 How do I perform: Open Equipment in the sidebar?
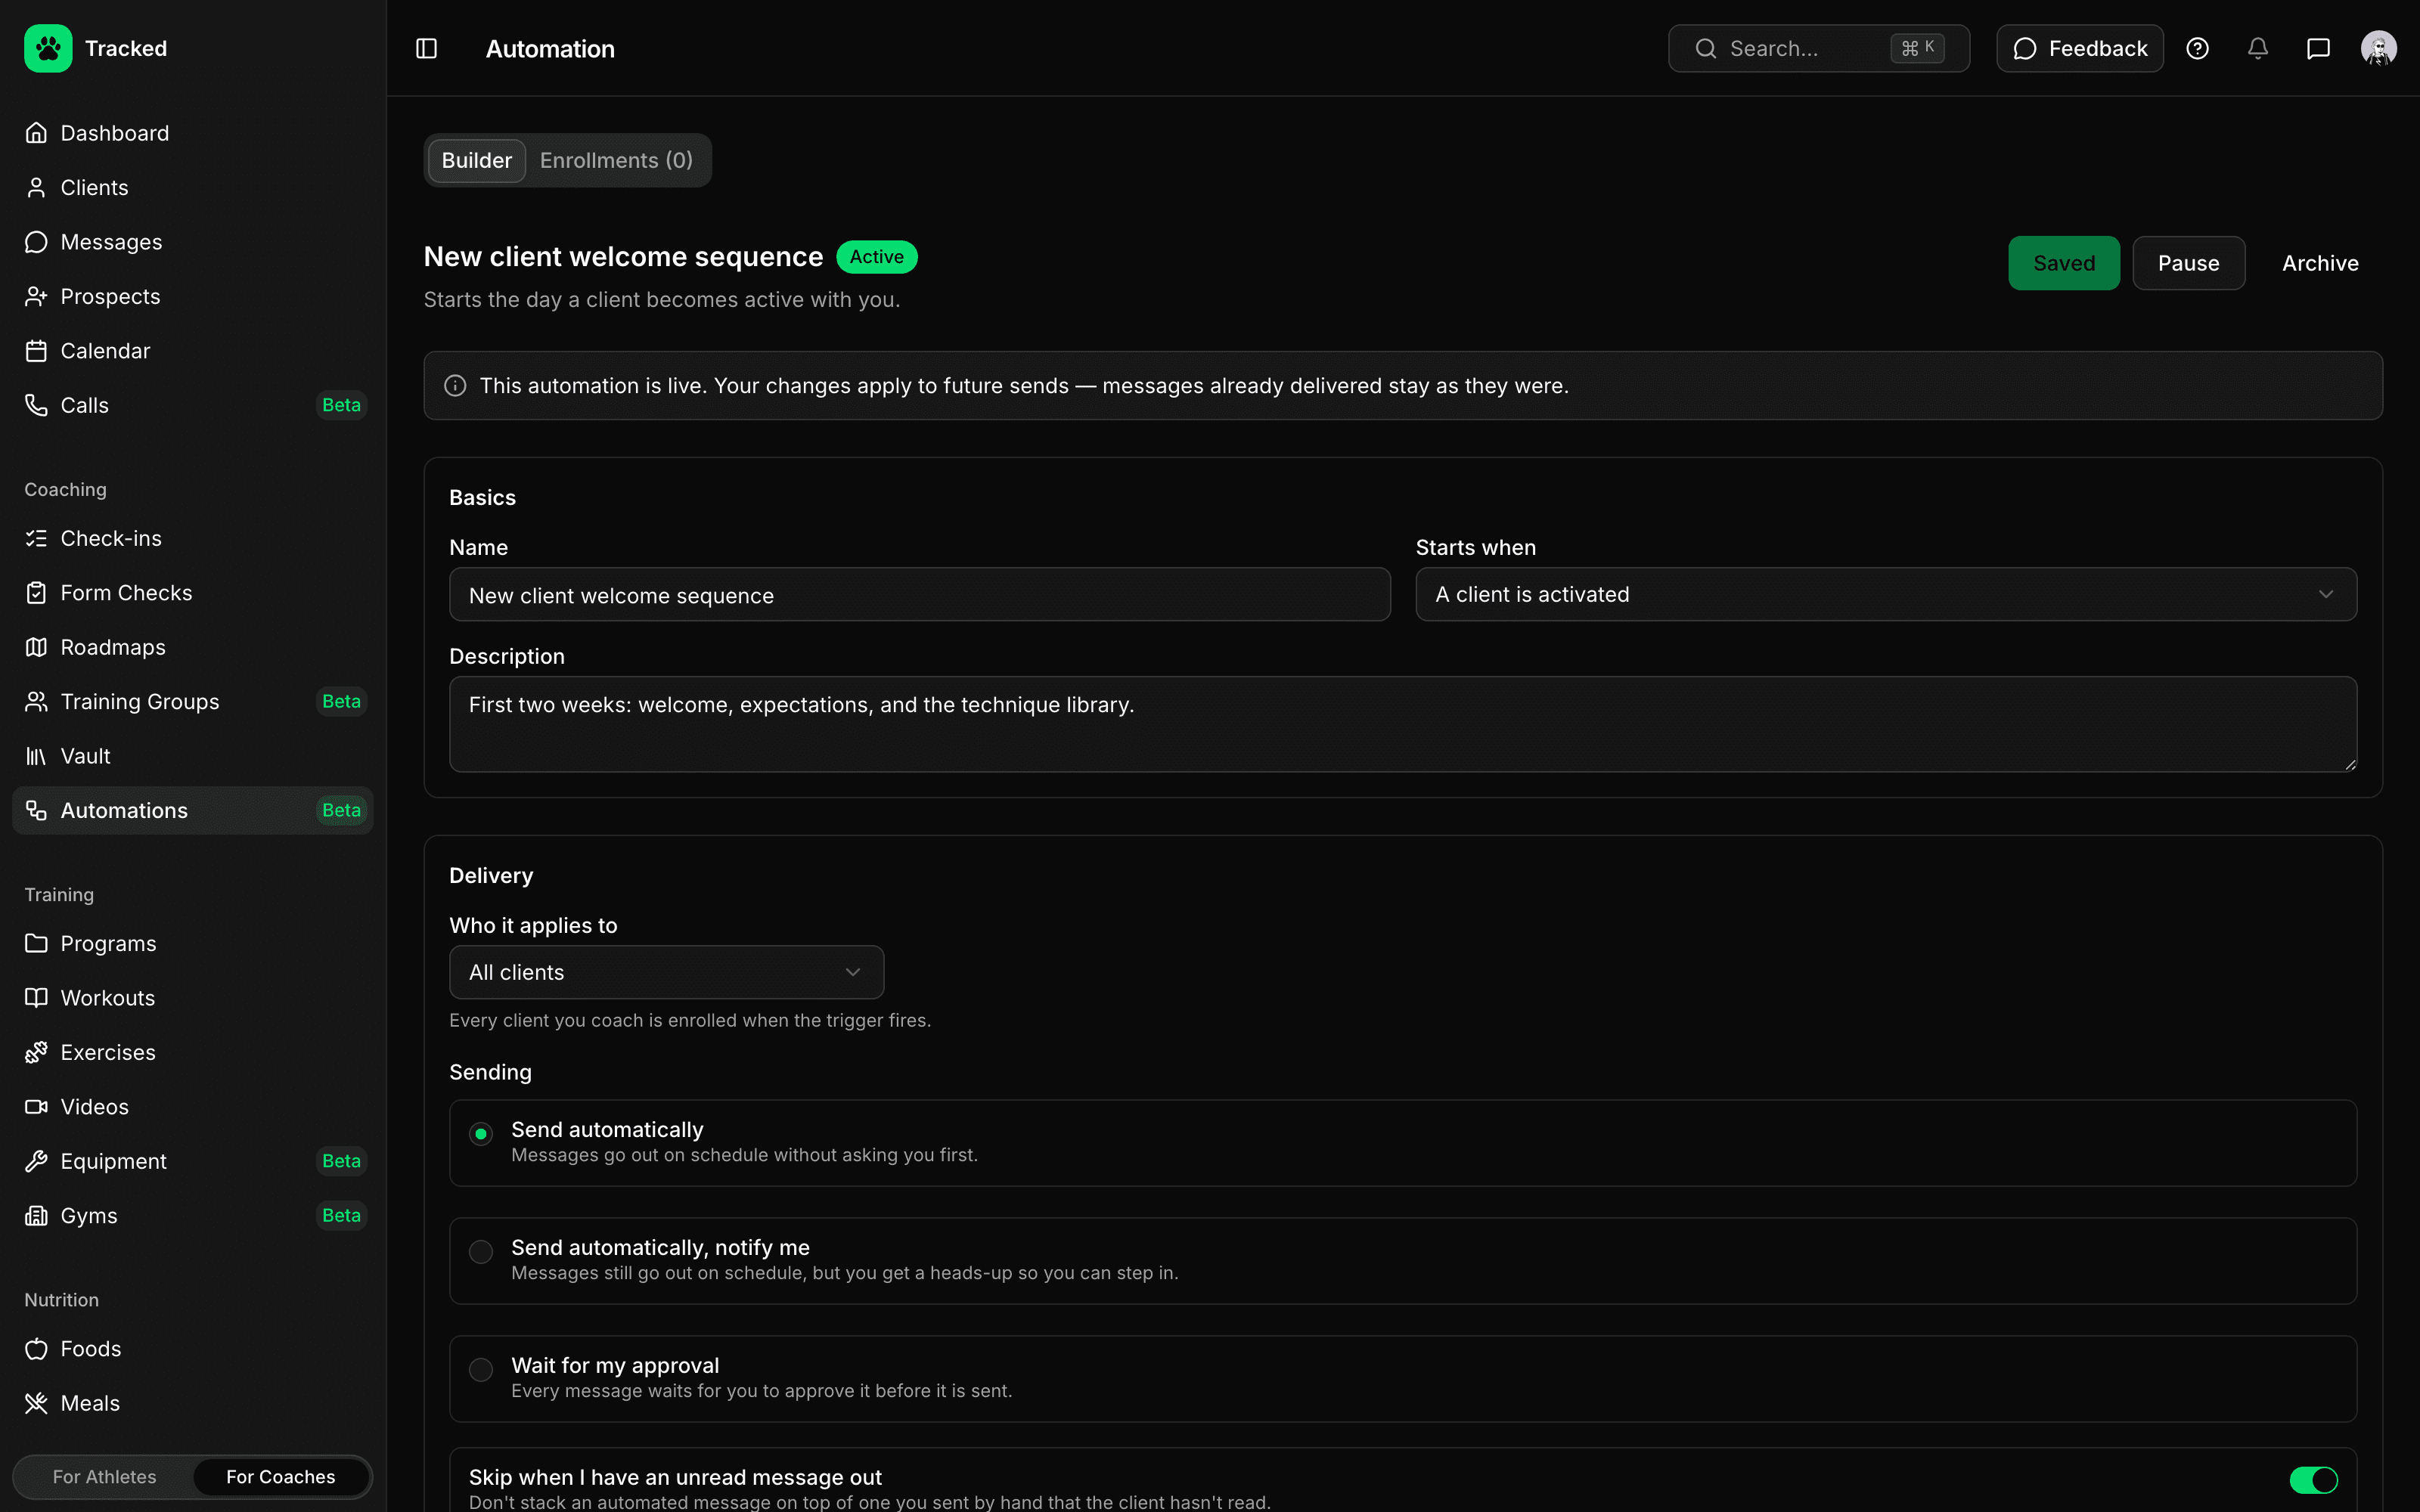tap(192, 1161)
